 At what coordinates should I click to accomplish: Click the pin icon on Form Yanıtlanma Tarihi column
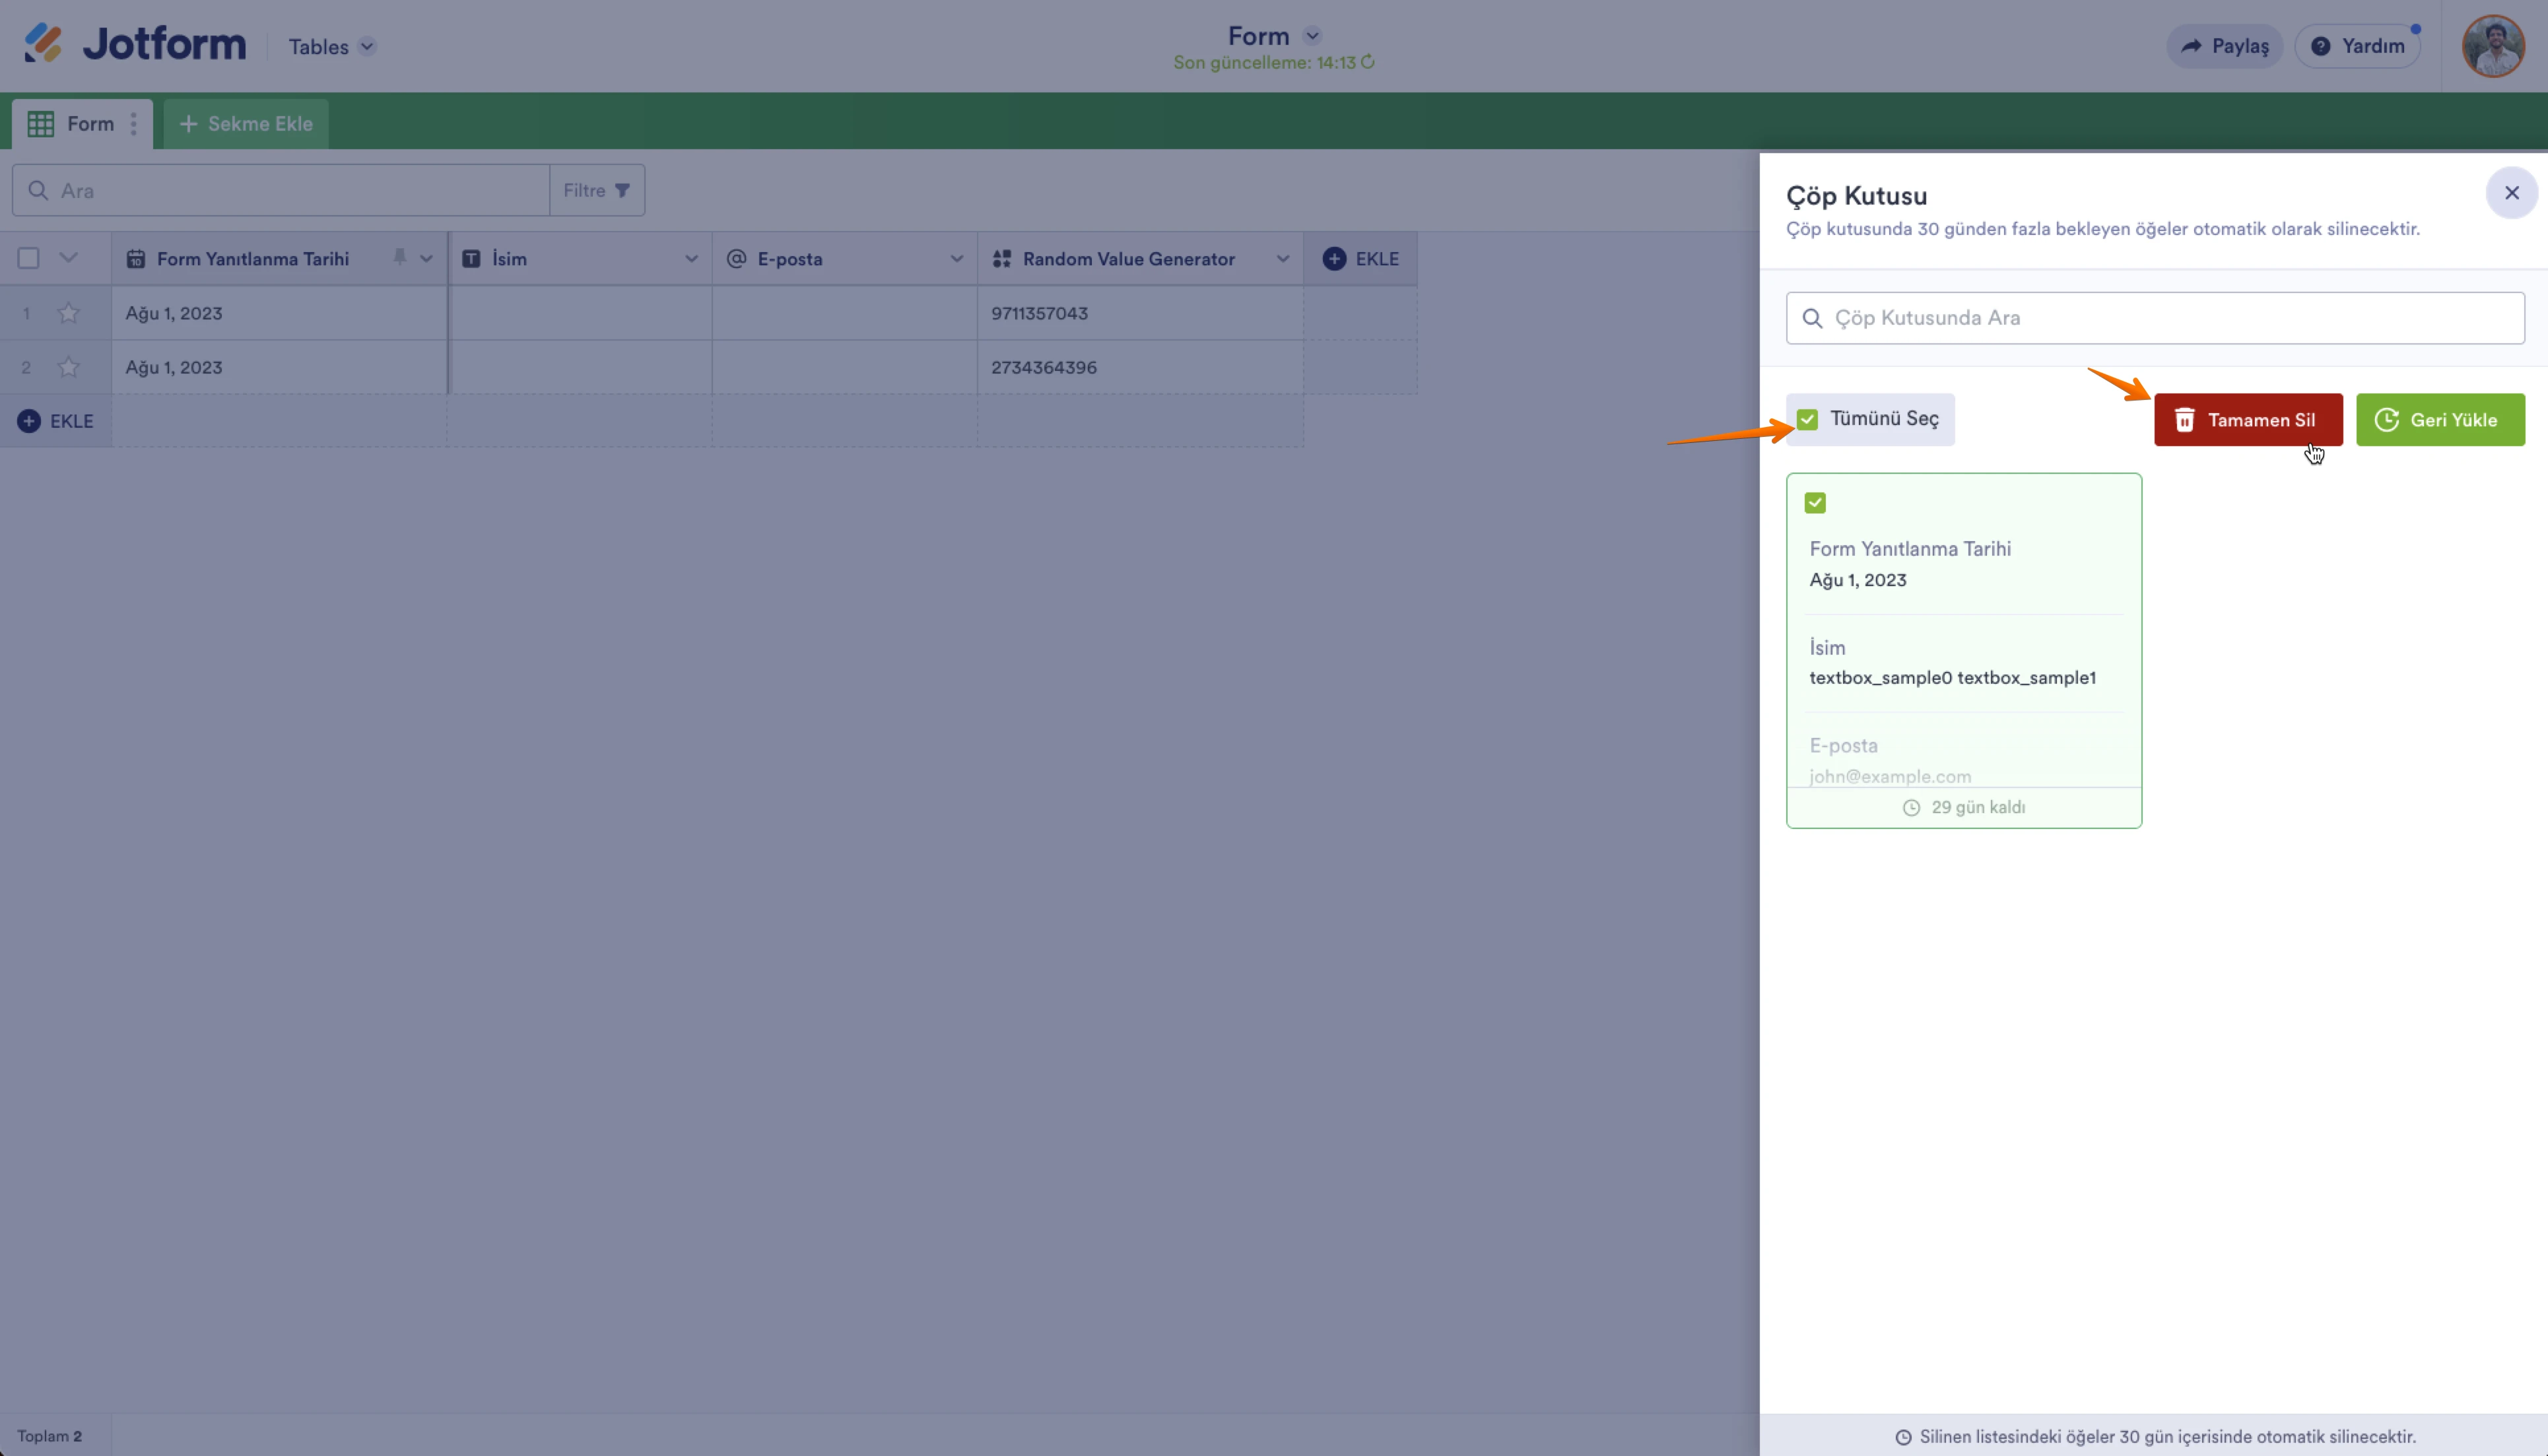399,258
